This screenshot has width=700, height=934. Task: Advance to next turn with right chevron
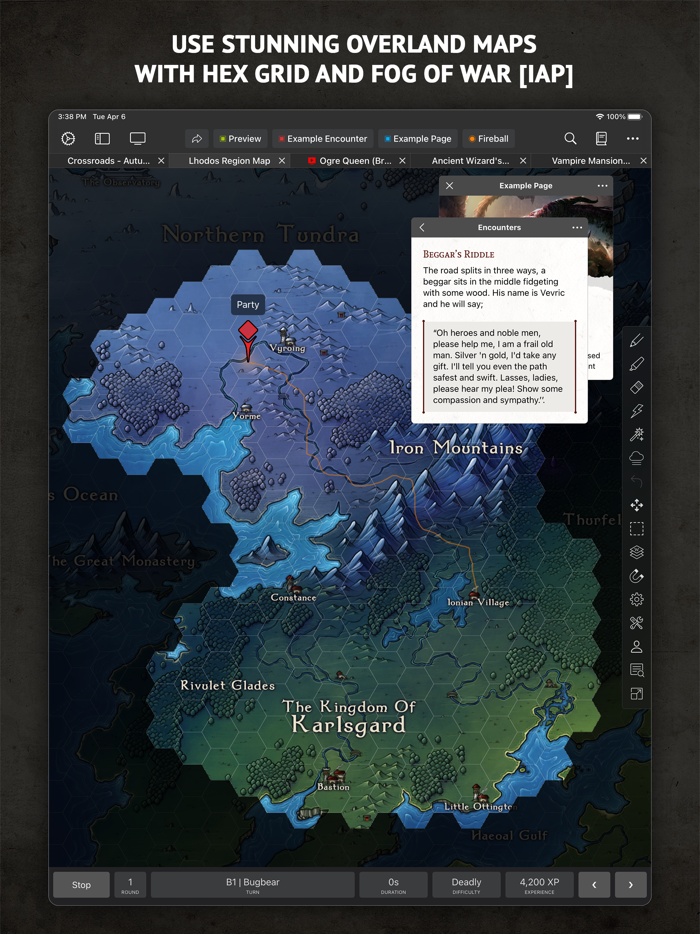[631, 885]
